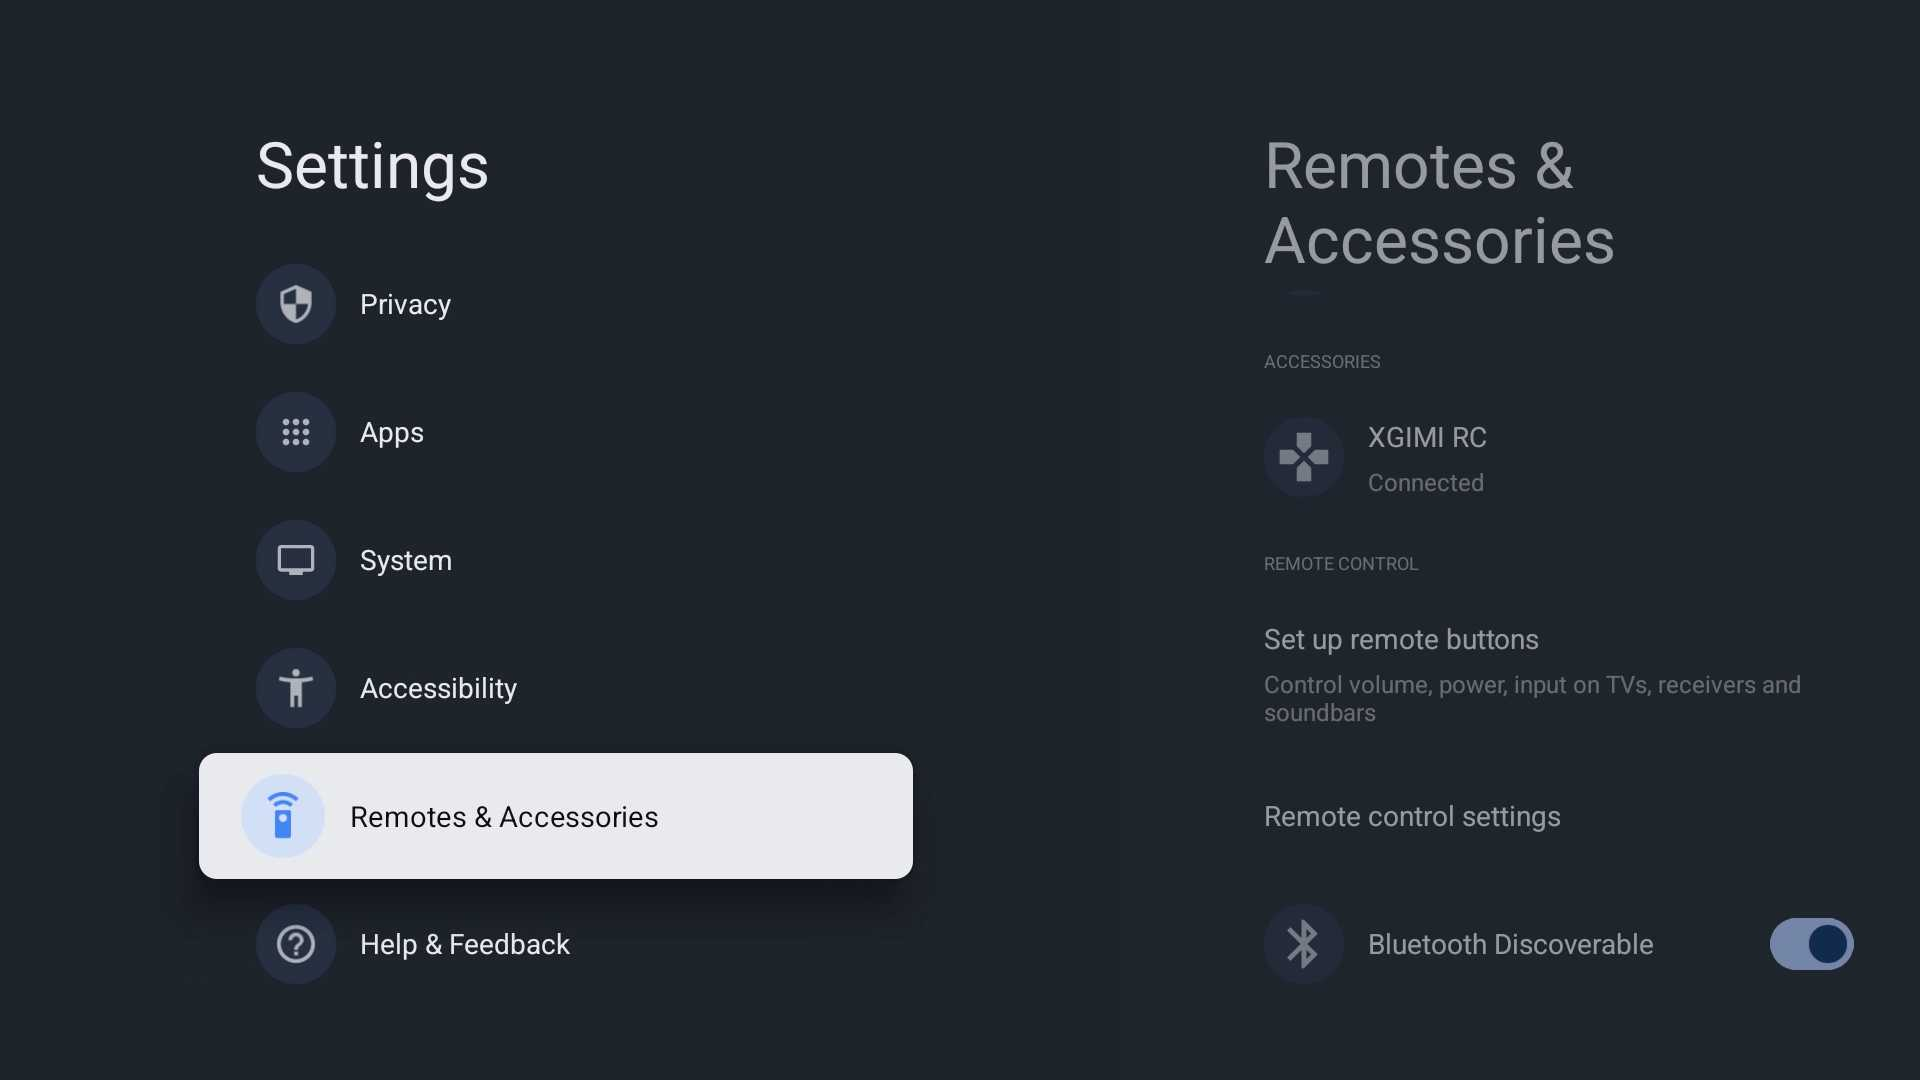
Task: Click the Remotes & Accessories panel heading
Action: (x=1440, y=203)
